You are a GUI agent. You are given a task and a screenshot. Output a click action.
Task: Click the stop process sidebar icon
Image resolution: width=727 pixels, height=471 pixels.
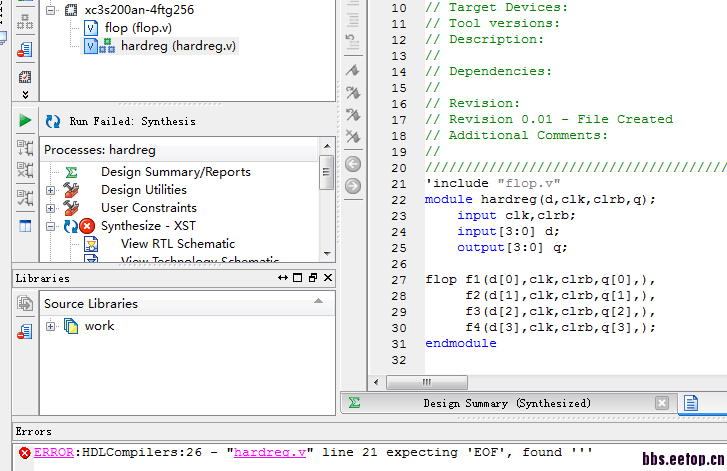(x=25, y=170)
